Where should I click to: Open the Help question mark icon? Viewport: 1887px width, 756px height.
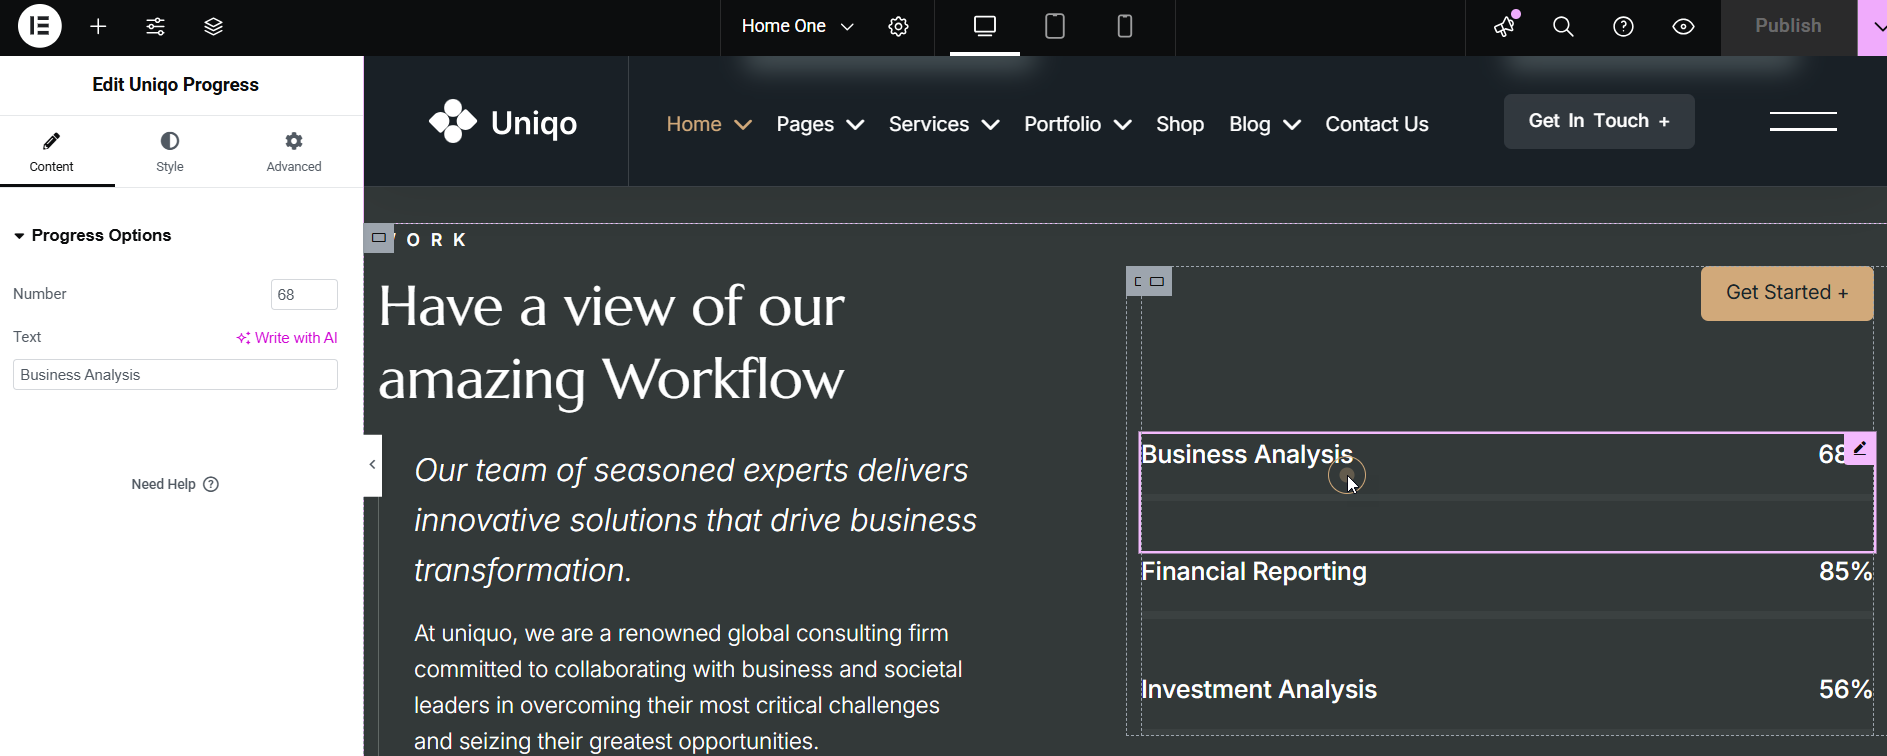point(1623,27)
